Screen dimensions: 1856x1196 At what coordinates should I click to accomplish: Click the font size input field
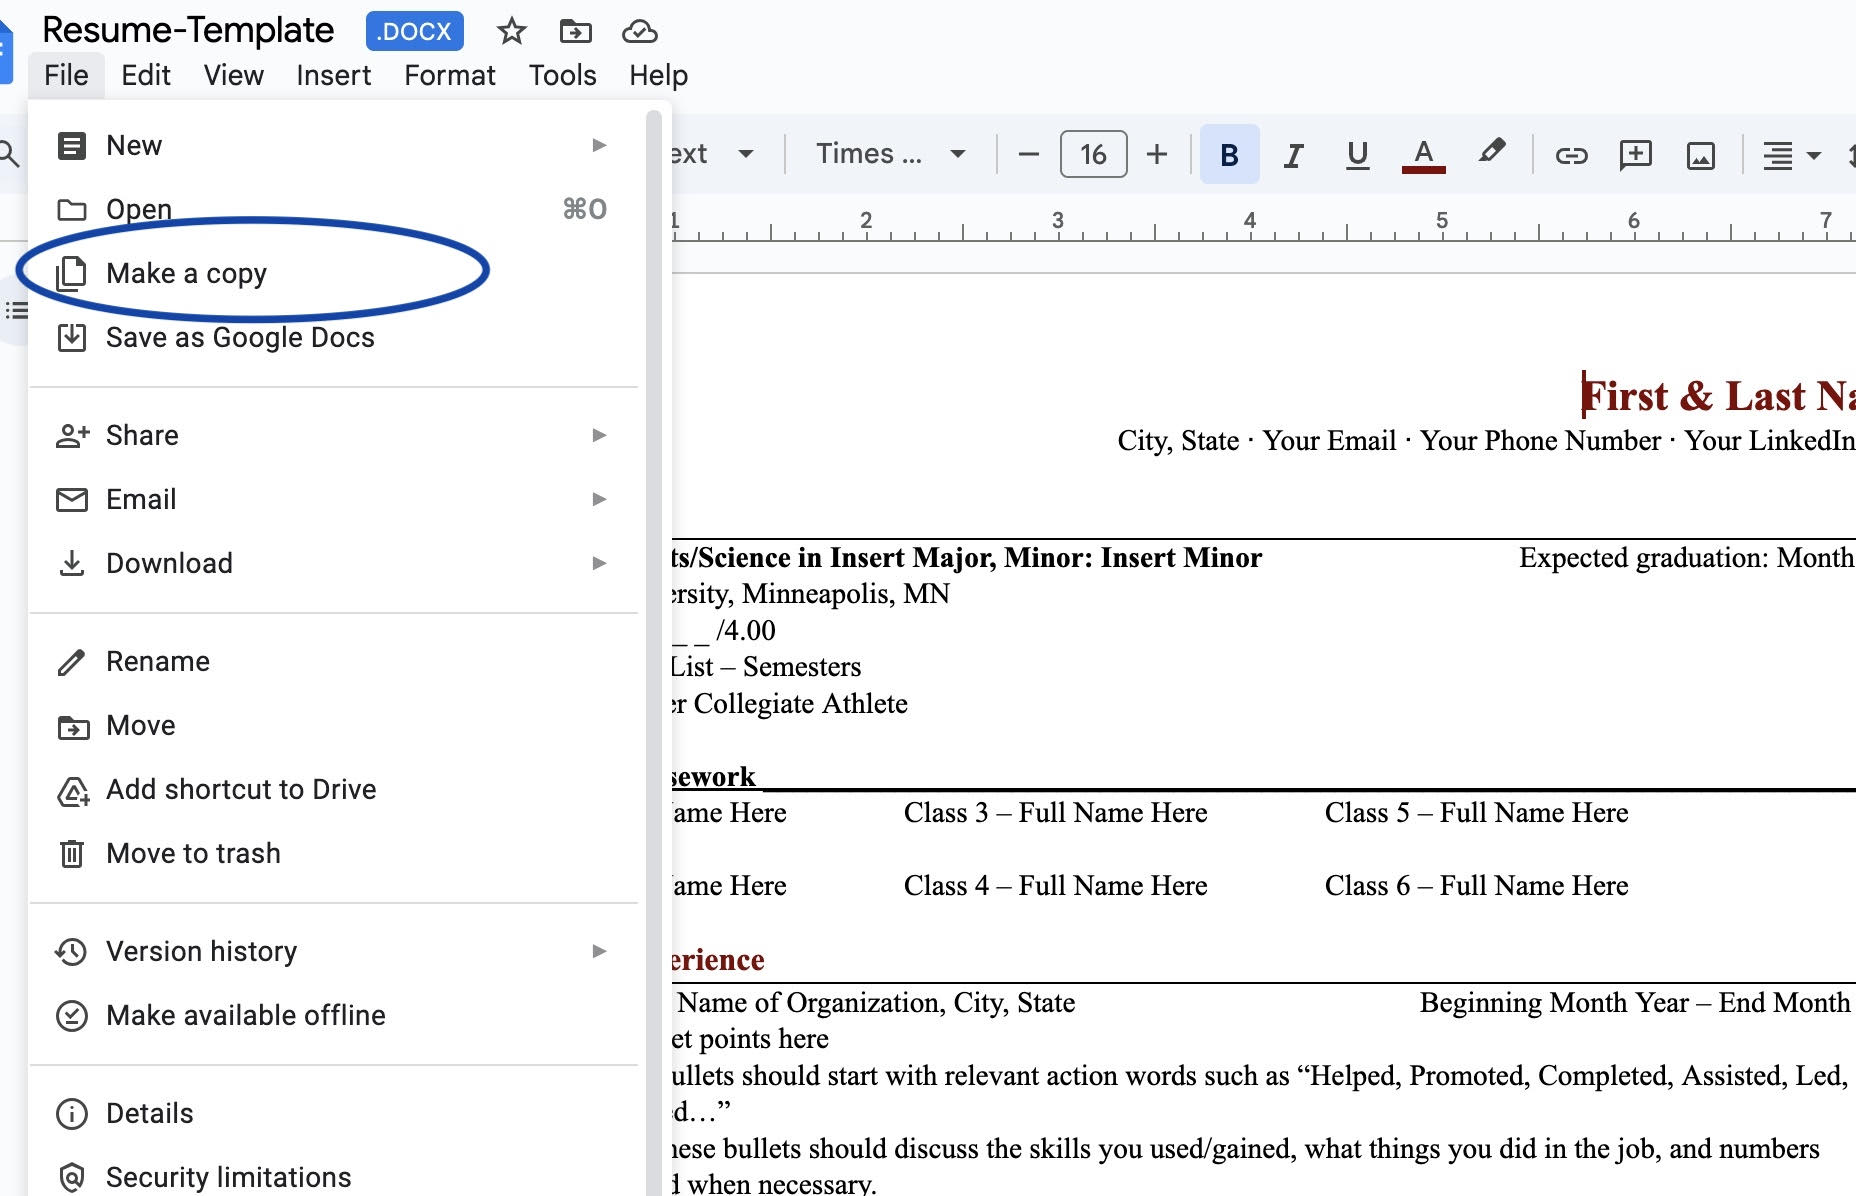click(1092, 154)
